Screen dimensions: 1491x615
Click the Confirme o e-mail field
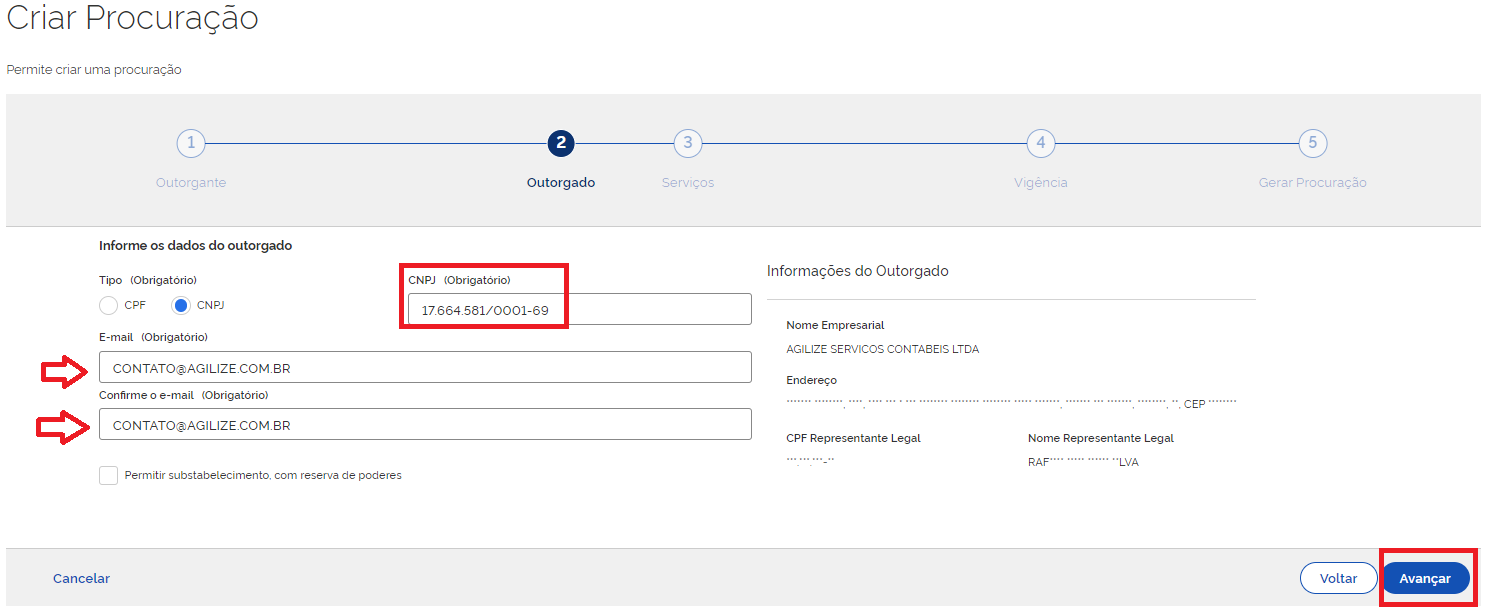point(425,424)
